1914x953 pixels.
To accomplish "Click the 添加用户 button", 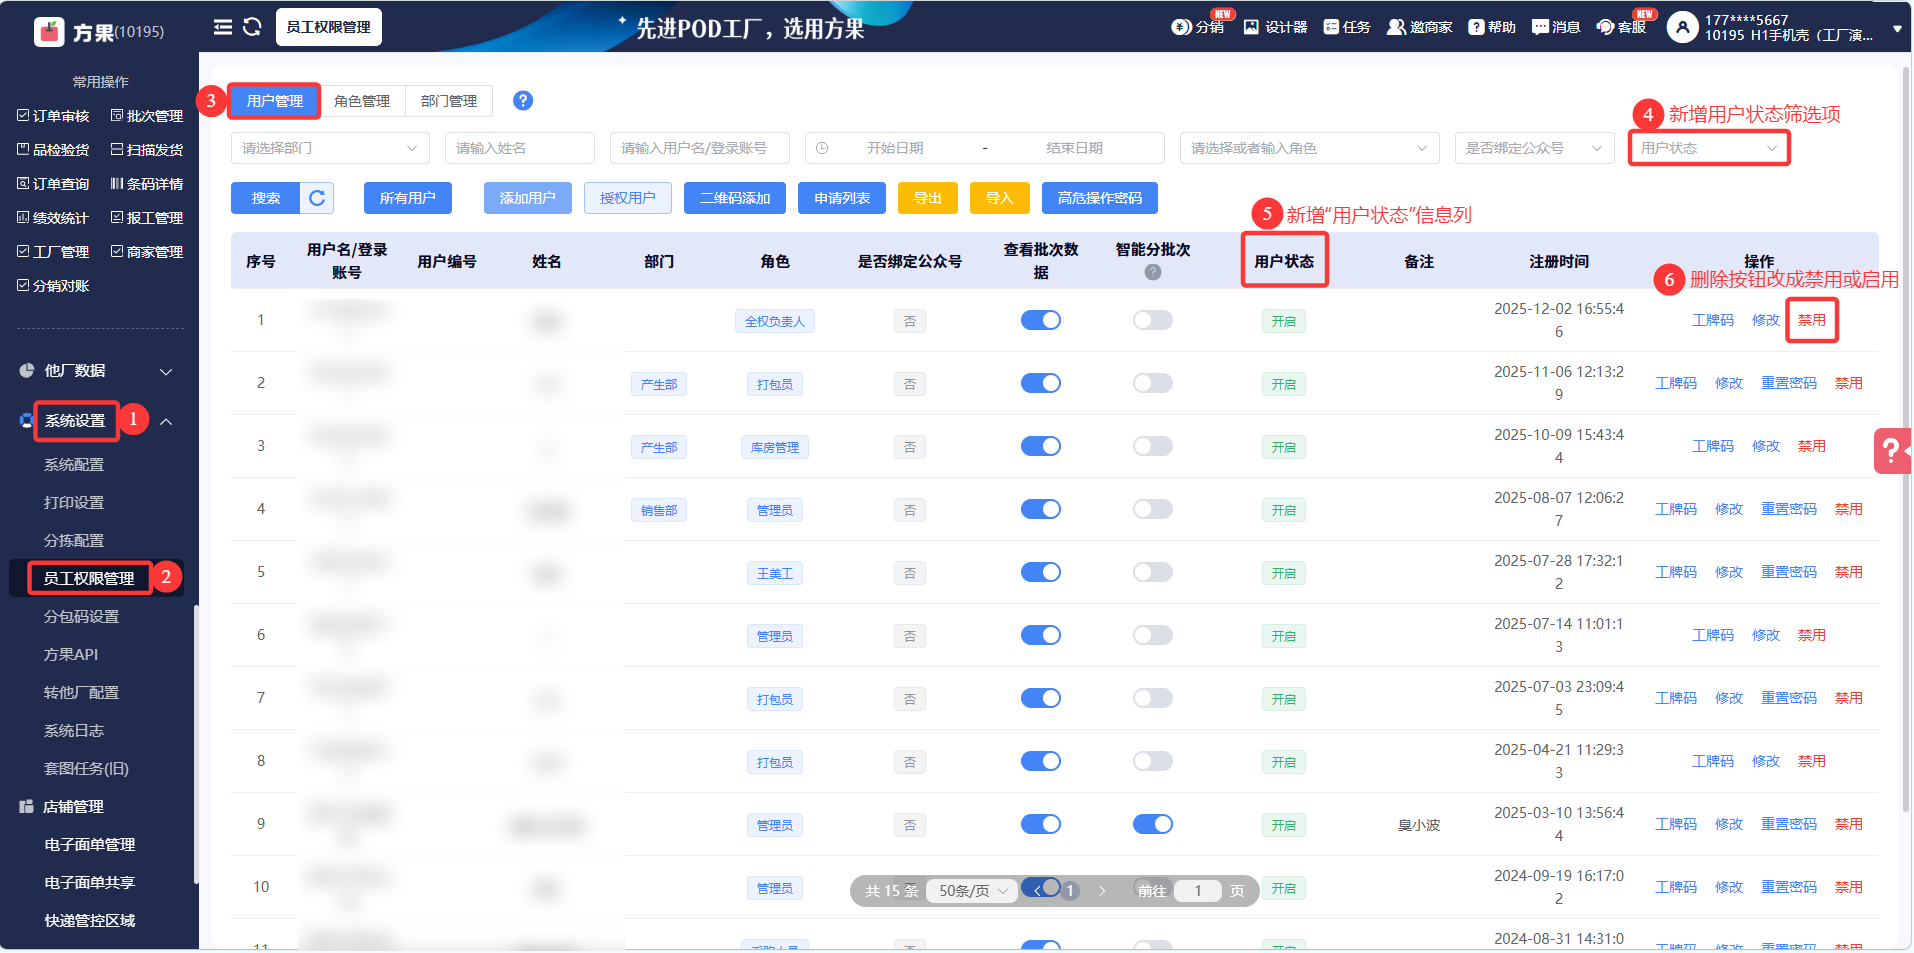I will [x=527, y=198].
